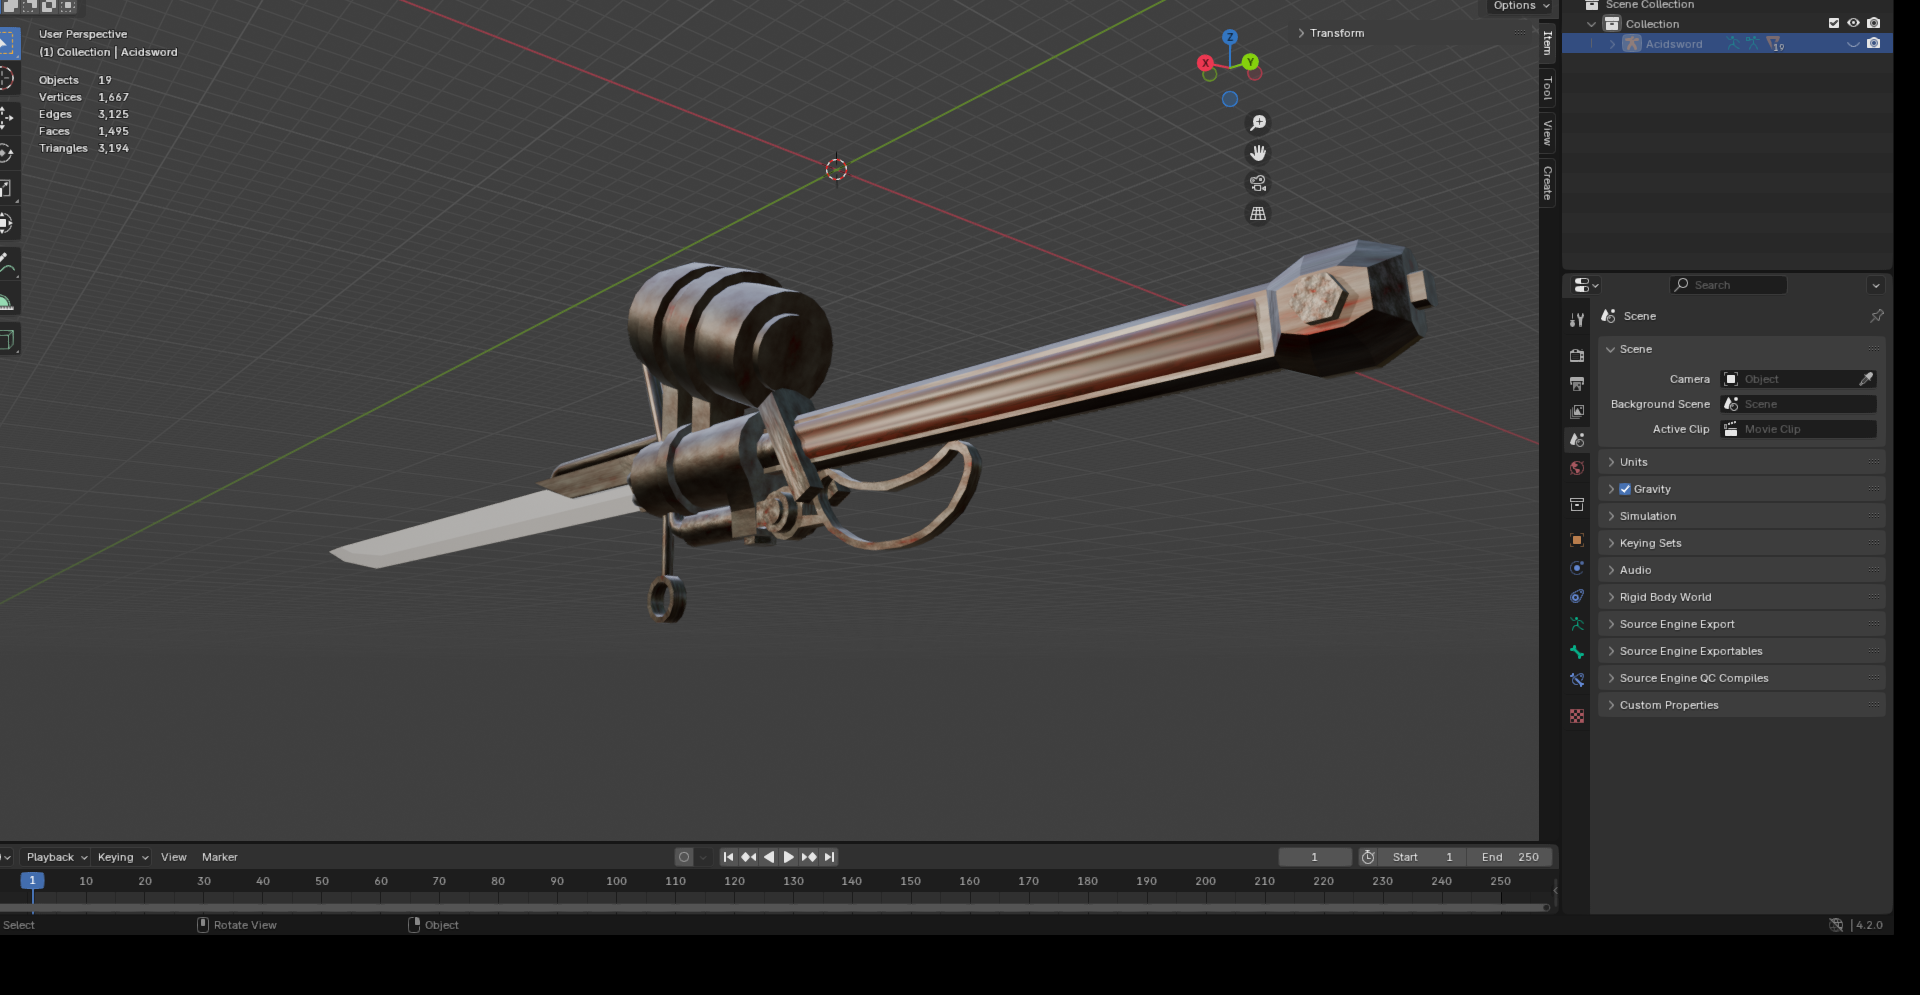
Task: Open the timeline Marker menu
Action: click(x=219, y=857)
